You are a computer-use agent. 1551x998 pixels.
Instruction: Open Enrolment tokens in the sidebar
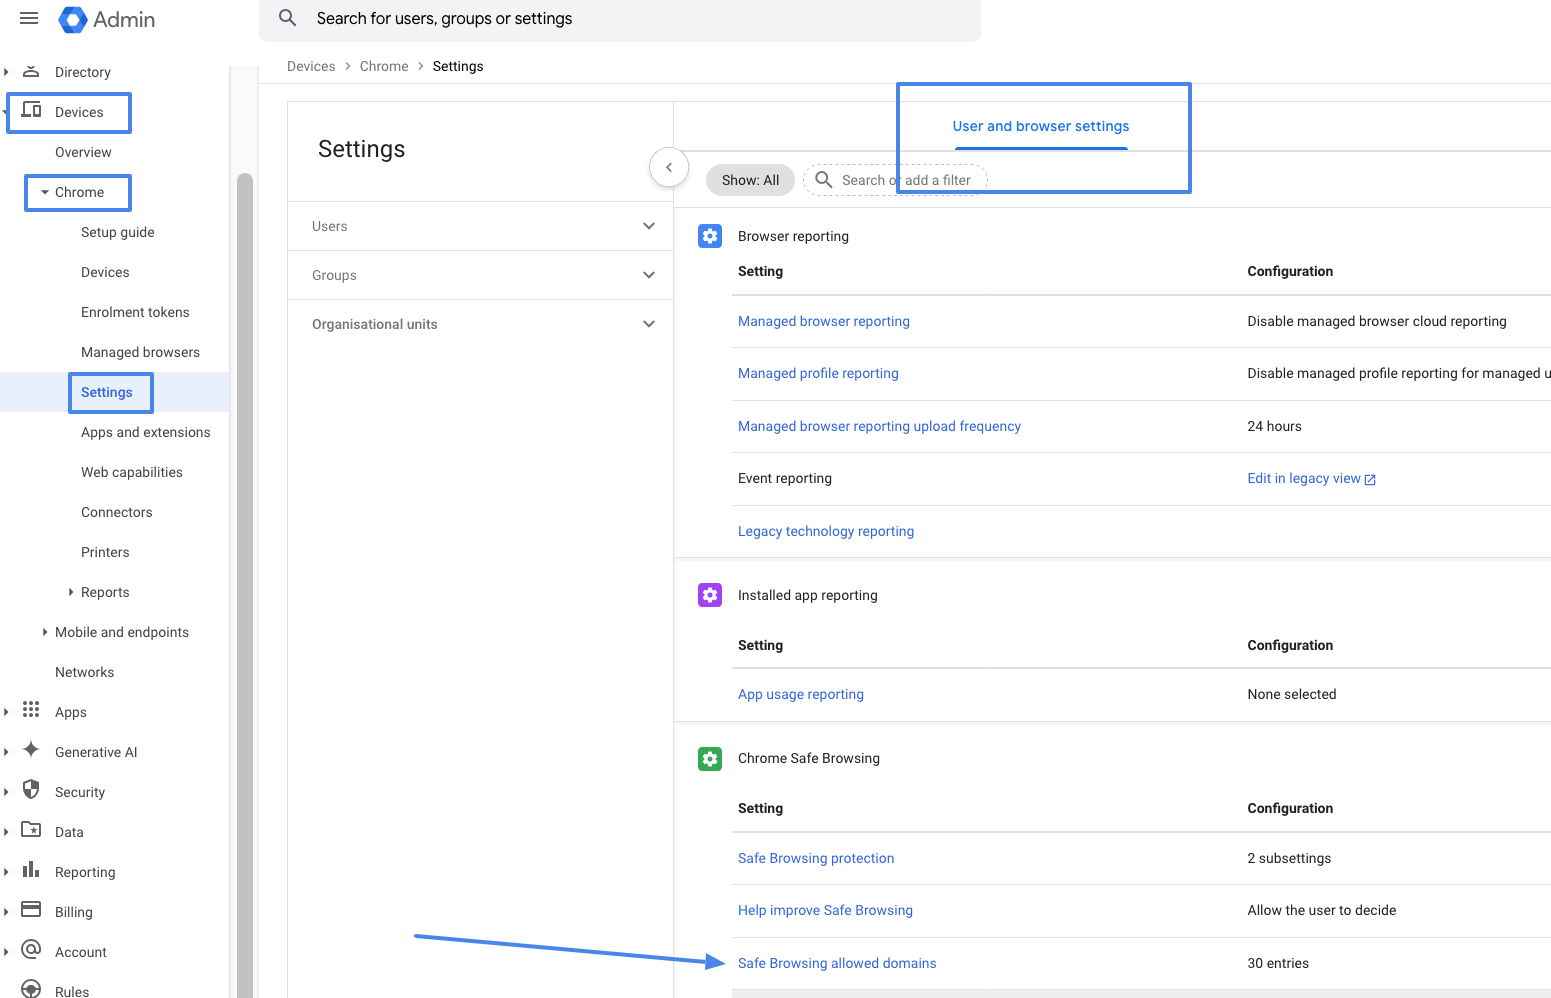click(135, 312)
